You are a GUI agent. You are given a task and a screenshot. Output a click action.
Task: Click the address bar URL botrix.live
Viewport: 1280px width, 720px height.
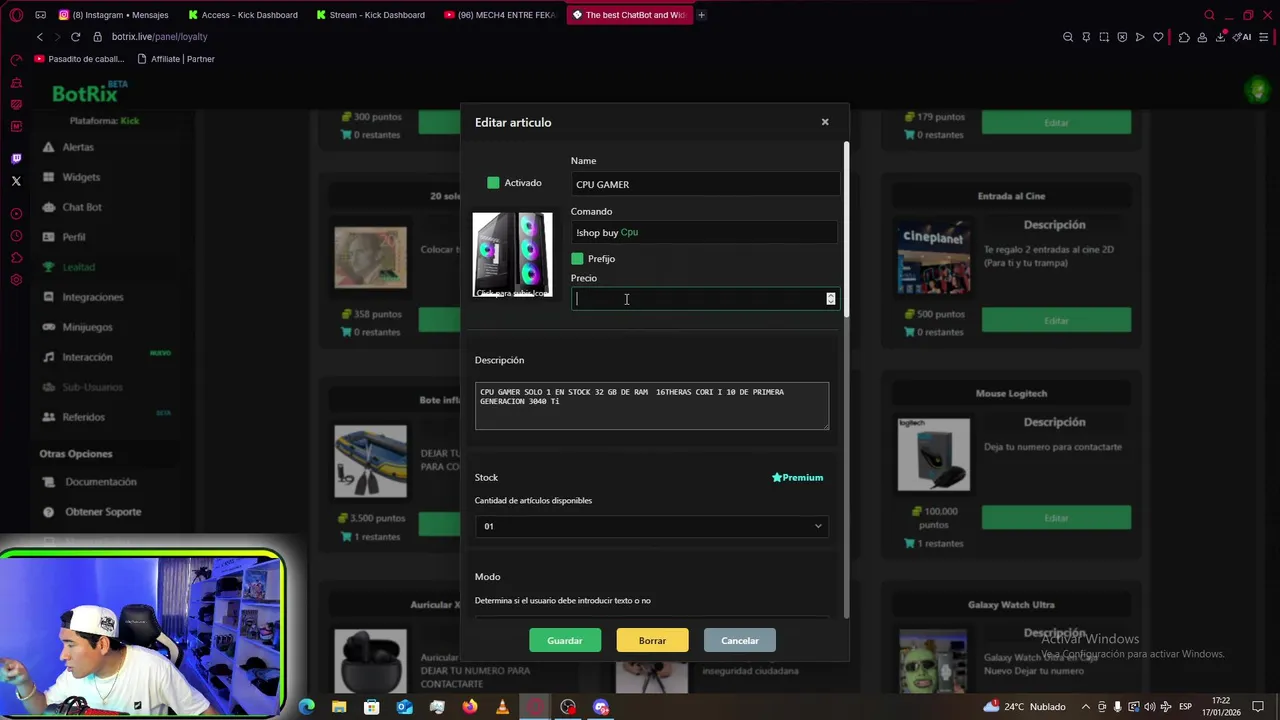point(159,37)
